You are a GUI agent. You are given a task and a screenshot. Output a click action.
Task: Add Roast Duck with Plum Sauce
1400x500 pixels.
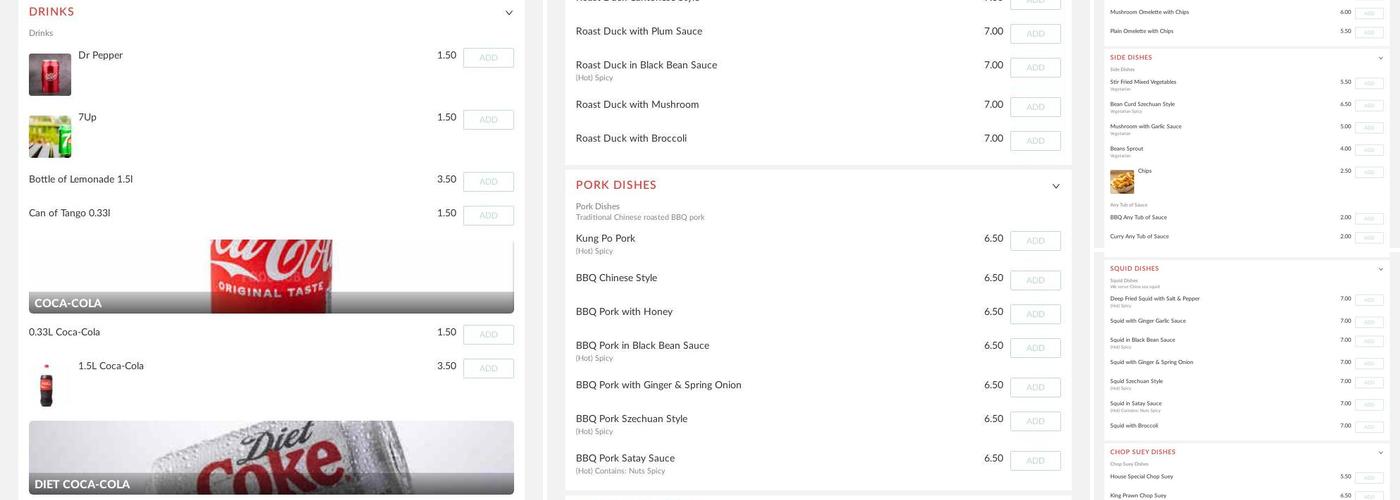tap(1035, 34)
